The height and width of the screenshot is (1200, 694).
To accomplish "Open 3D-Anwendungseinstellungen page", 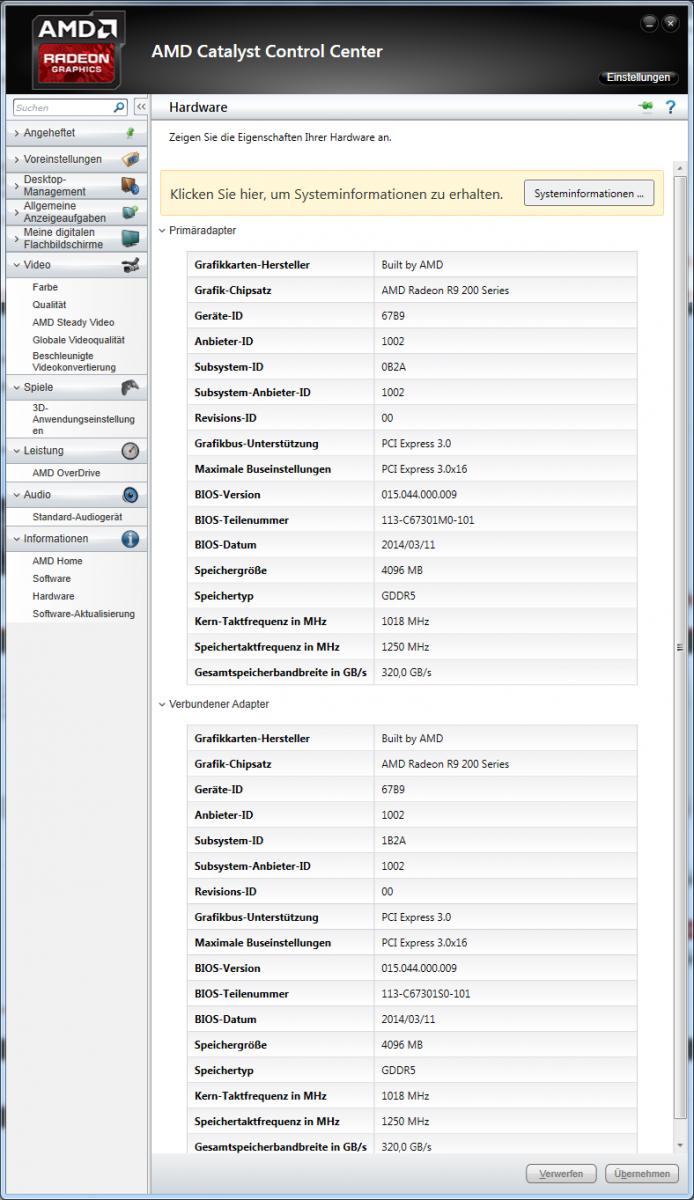I will pyautogui.click(x=83, y=419).
